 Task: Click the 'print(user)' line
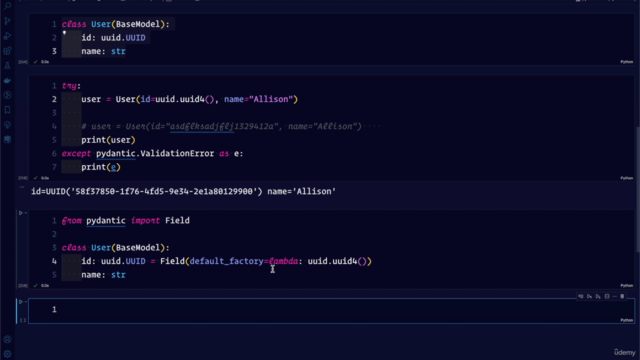[108, 140]
